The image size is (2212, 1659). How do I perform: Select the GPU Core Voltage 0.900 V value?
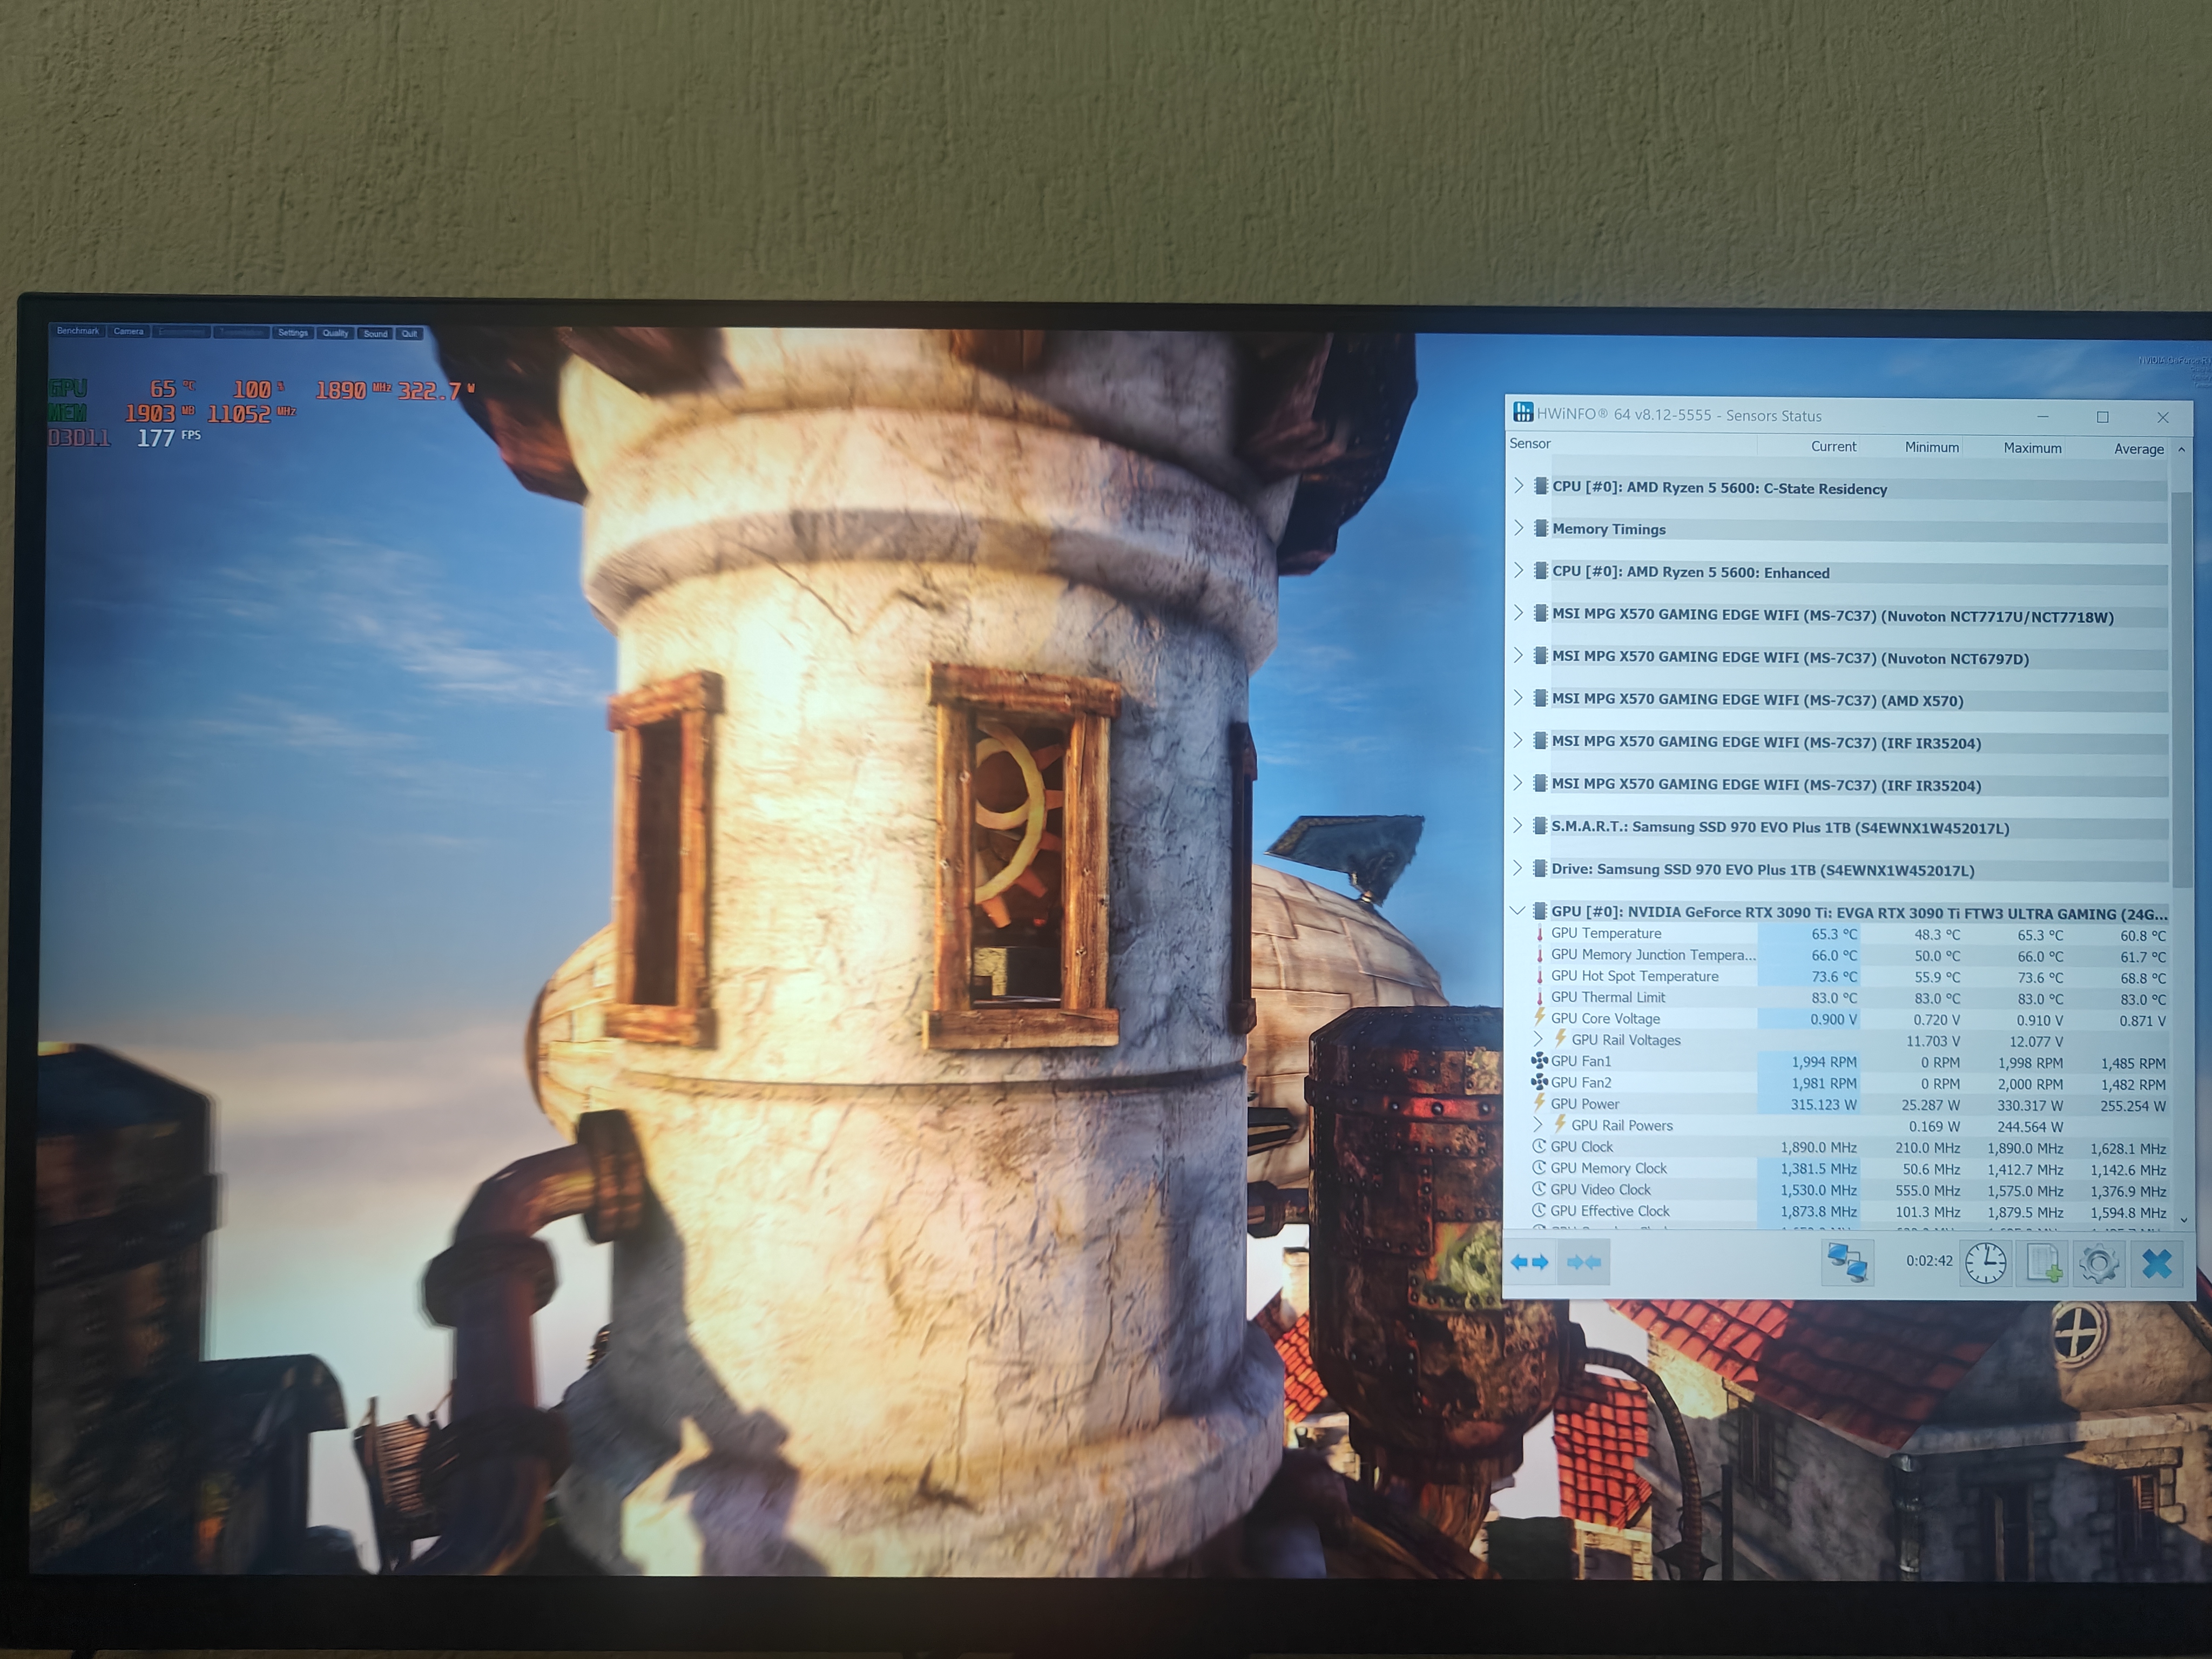click(x=1834, y=1019)
